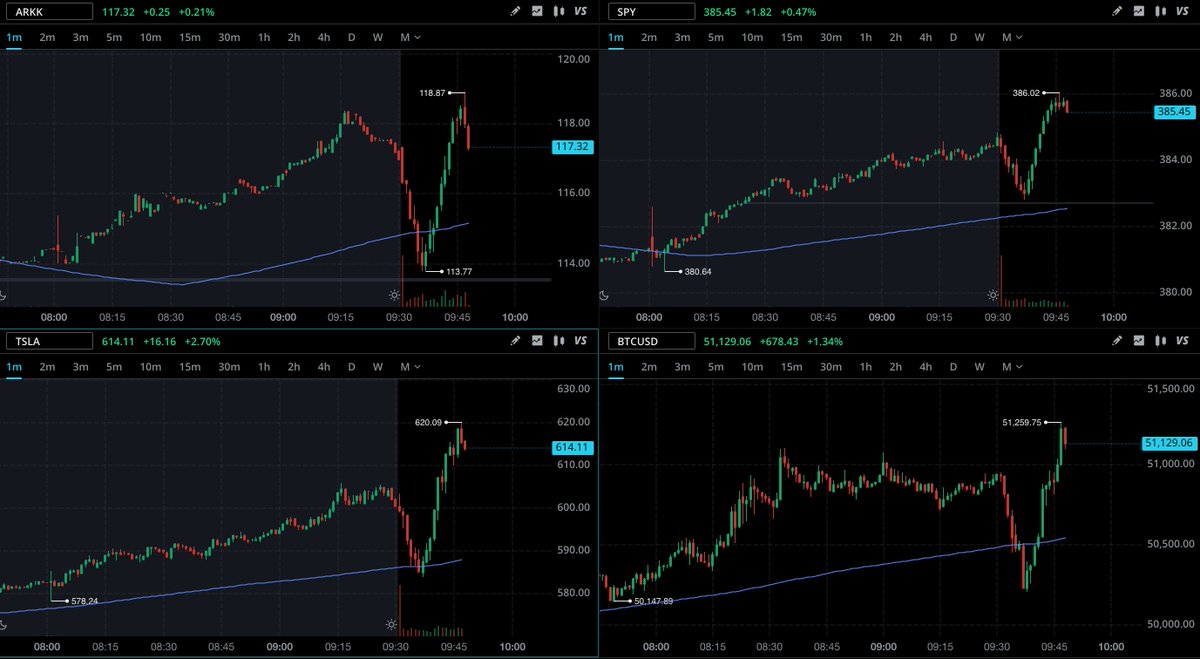
Task: Click the sun market-open icon on SPY chart
Action: pyautogui.click(x=993, y=295)
